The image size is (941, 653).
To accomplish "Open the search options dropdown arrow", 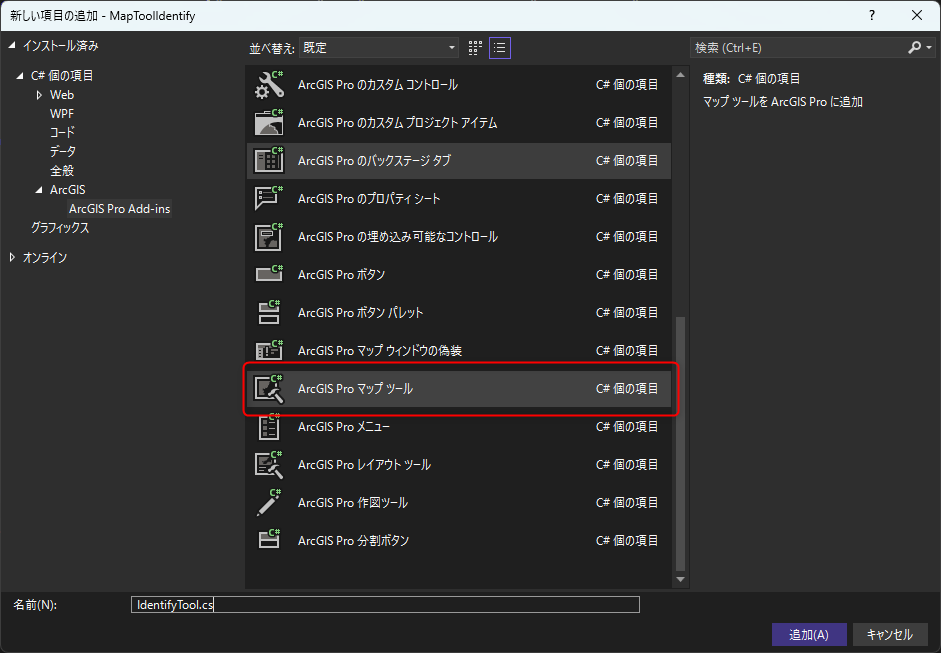I will [929, 47].
